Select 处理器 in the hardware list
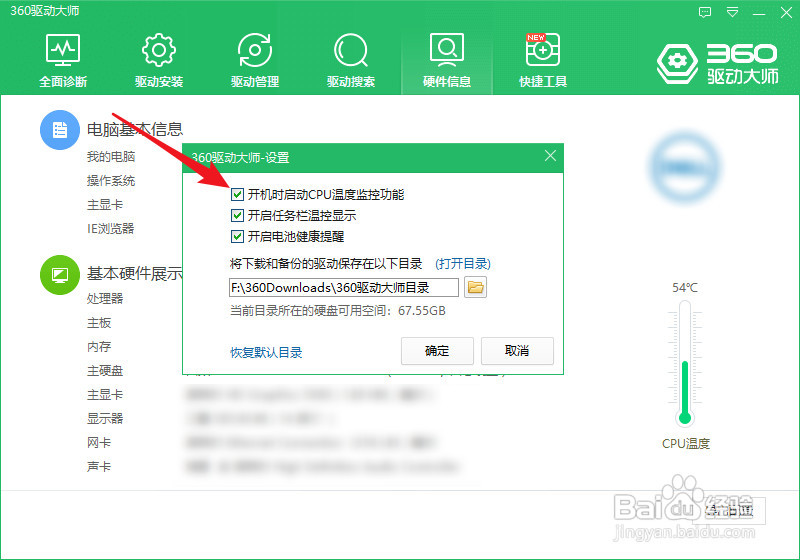 click(x=105, y=298)
